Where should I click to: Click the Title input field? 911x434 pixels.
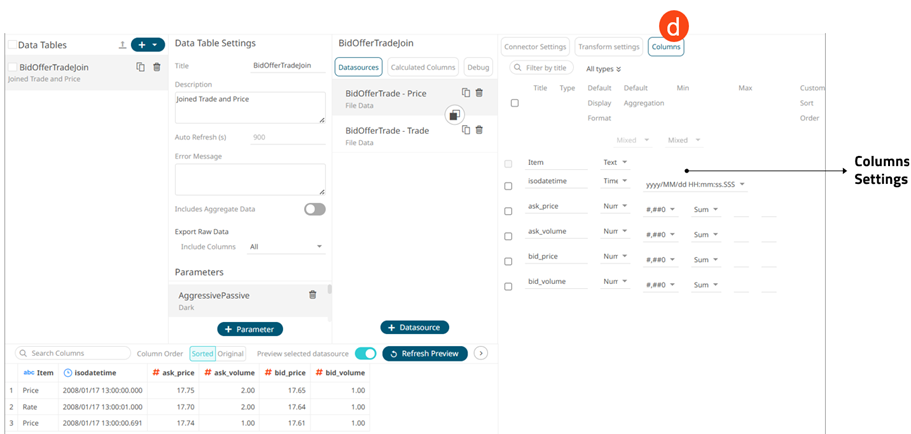[288, 66]
